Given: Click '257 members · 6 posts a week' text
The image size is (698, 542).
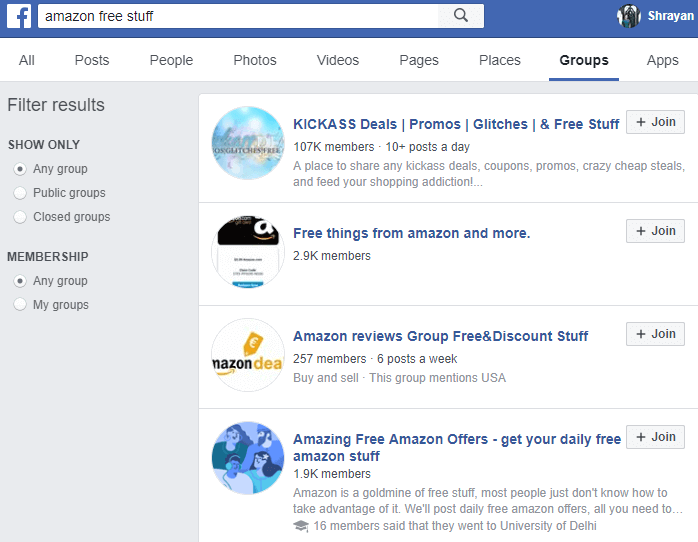Looking at the screenshot, I should point(375,359).
